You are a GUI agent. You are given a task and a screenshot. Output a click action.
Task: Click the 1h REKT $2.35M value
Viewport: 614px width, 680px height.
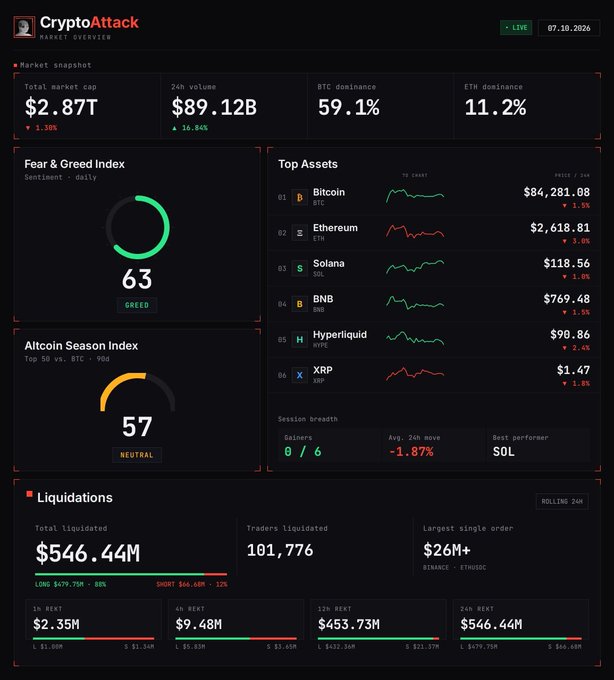click(x=56, y=624)
